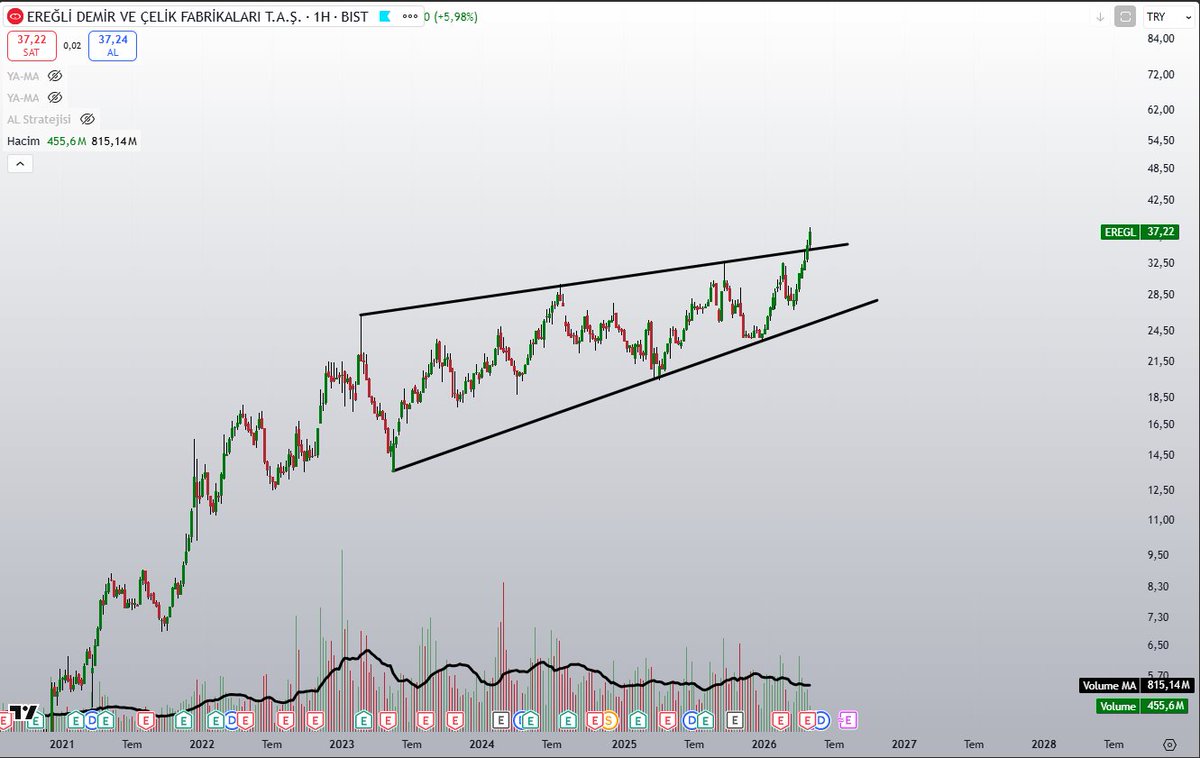1200x758 pixels.
Task: Click the 28,50 price axis value
Action: (x=1160, y=295)
